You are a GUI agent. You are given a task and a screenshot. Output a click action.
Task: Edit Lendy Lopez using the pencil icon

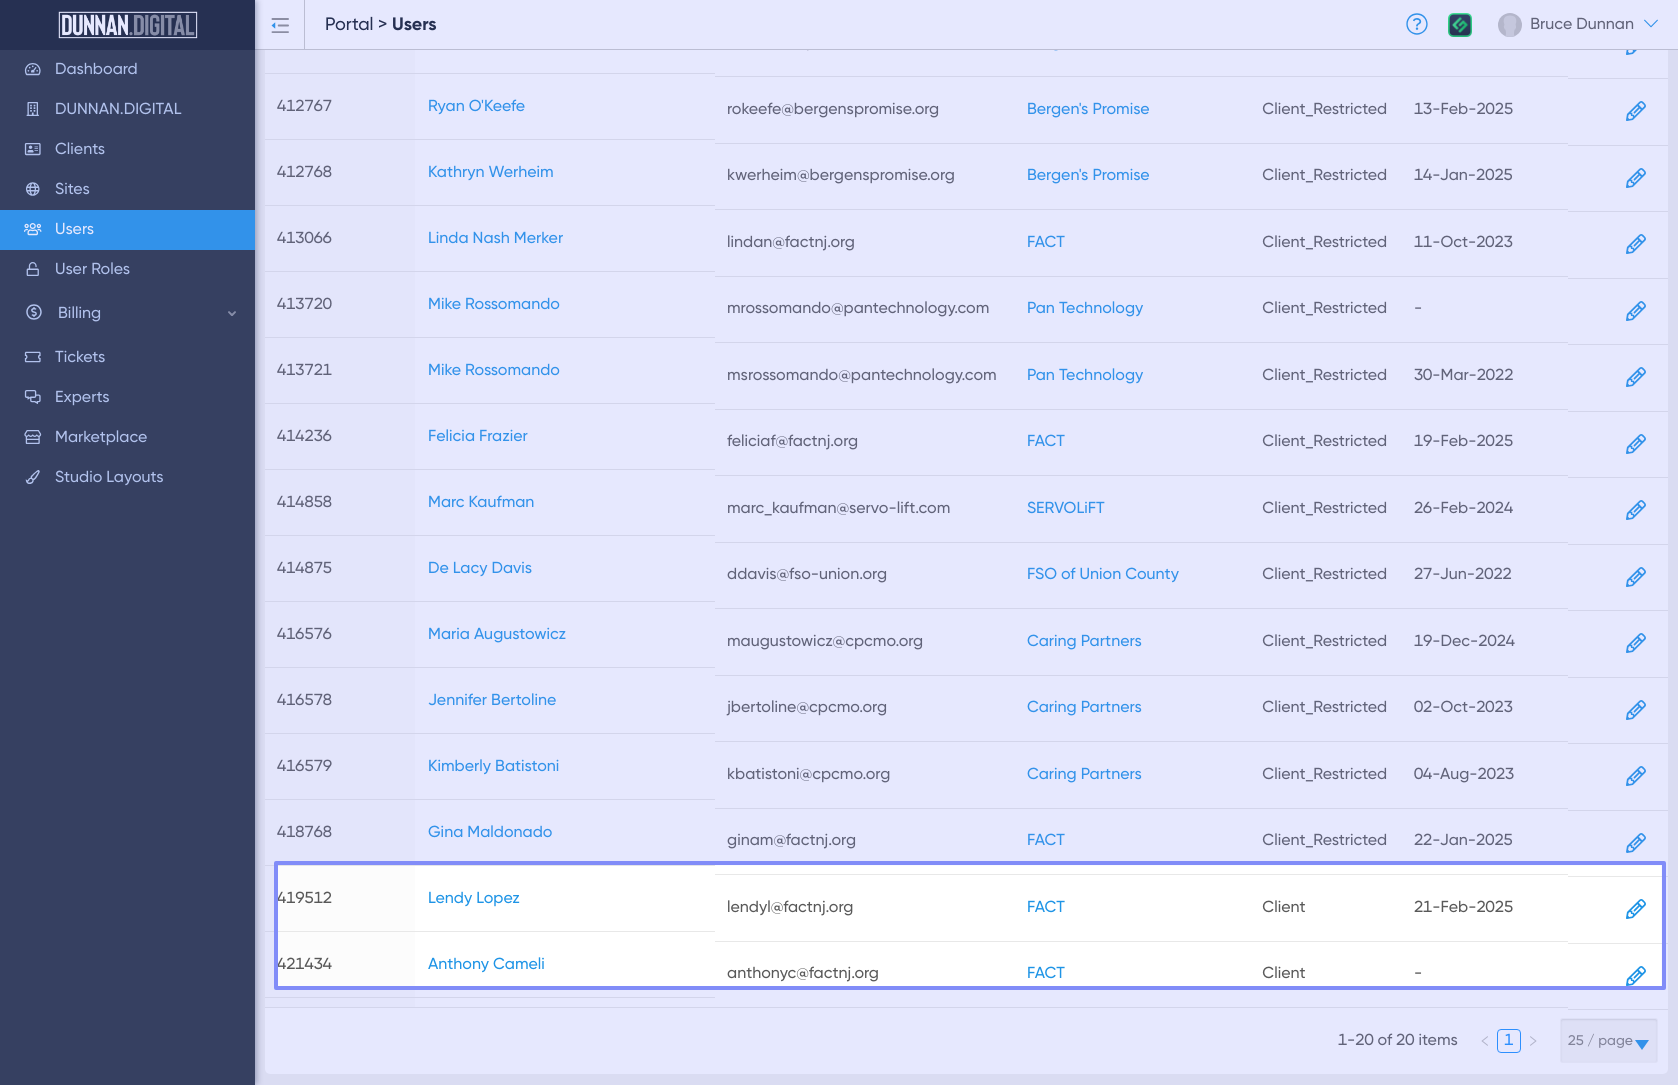click(1635, 909)
